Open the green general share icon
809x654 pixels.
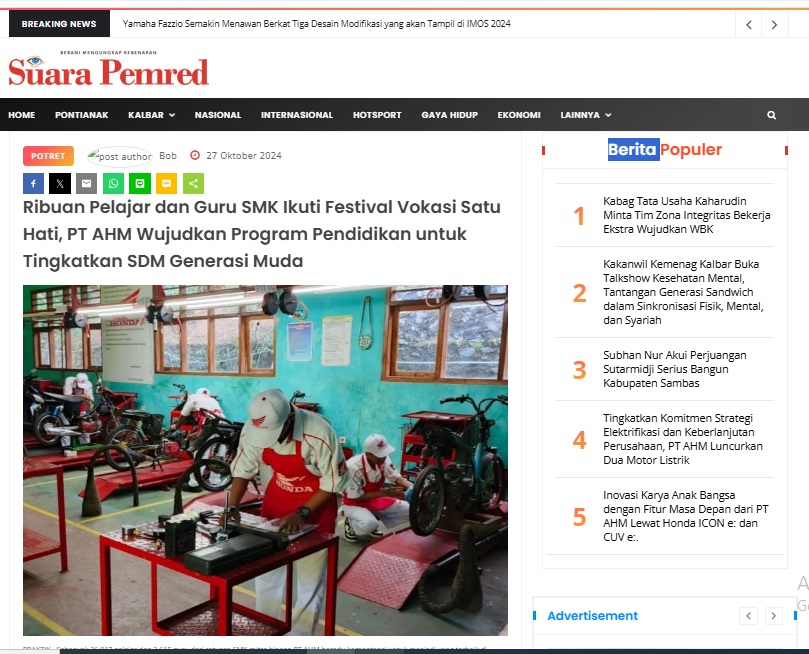coord(193,184)
